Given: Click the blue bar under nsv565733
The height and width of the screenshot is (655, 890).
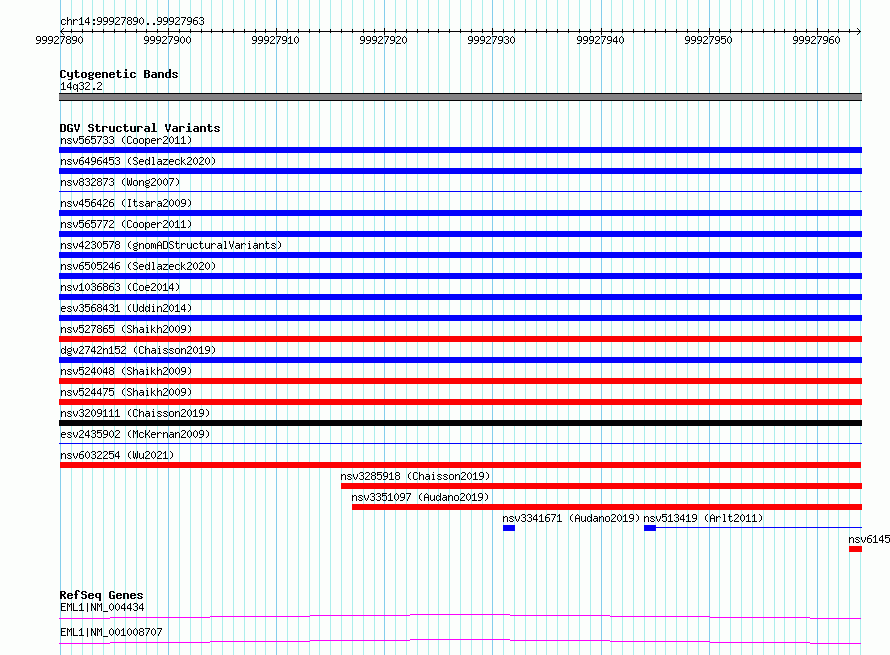Looking at the screenshot, I should (x=460, y=150).
